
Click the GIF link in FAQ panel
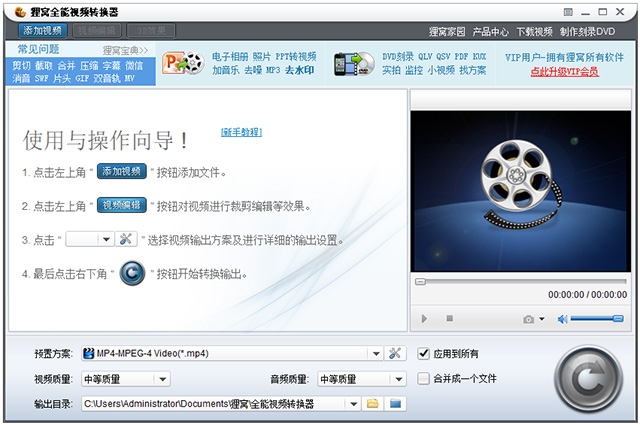[x=82, y=78]
